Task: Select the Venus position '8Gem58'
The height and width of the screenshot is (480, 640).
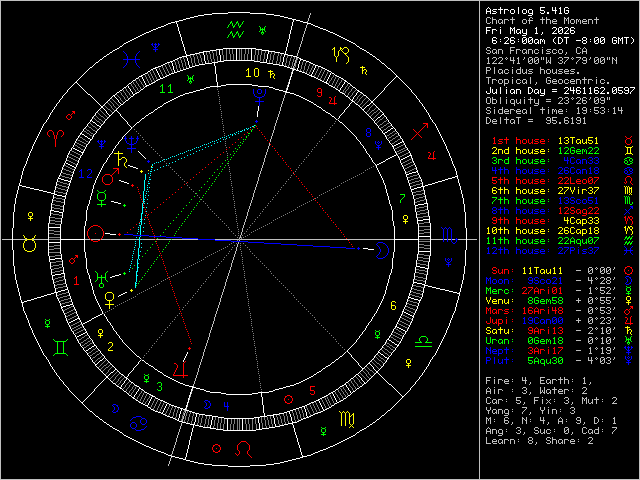Action: [x=545, y=301]
